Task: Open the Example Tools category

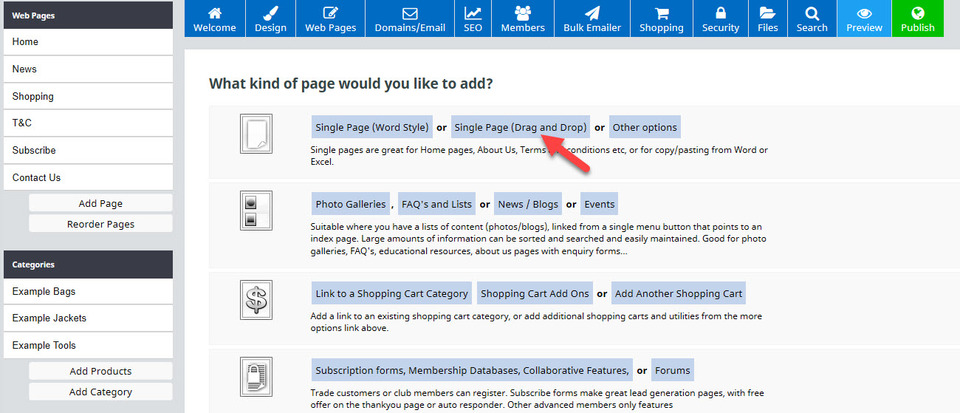Action: [x=88, y=345]
